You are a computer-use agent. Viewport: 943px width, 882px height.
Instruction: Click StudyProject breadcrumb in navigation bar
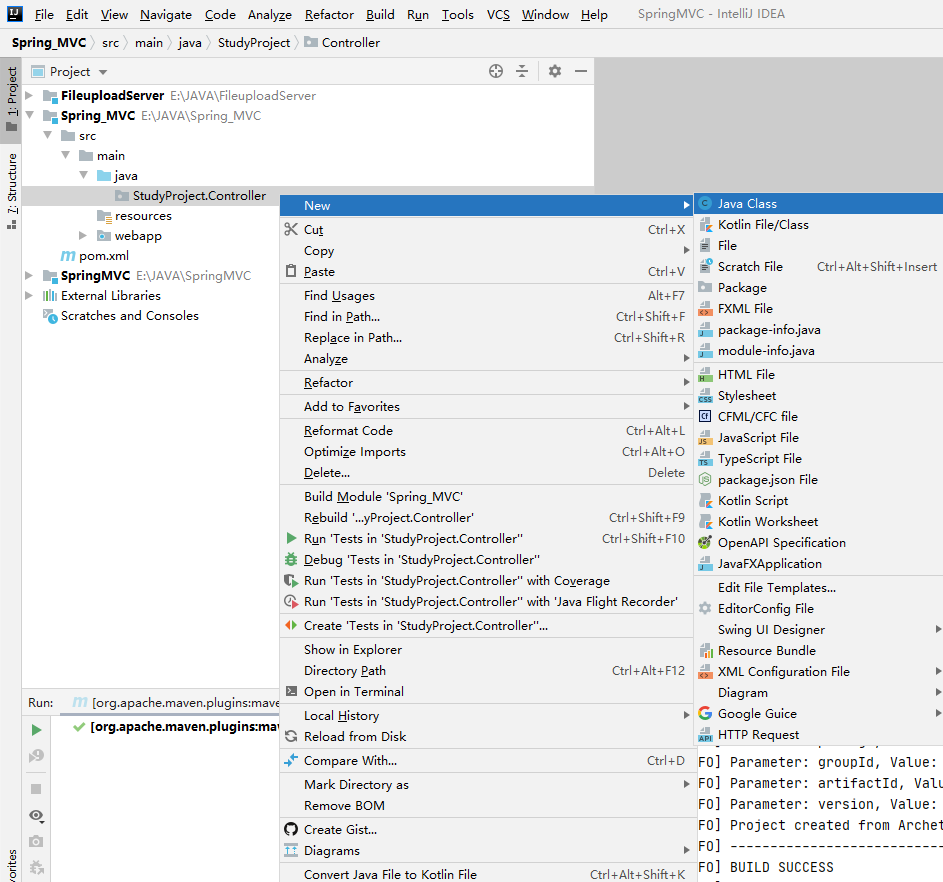point(254,43)
